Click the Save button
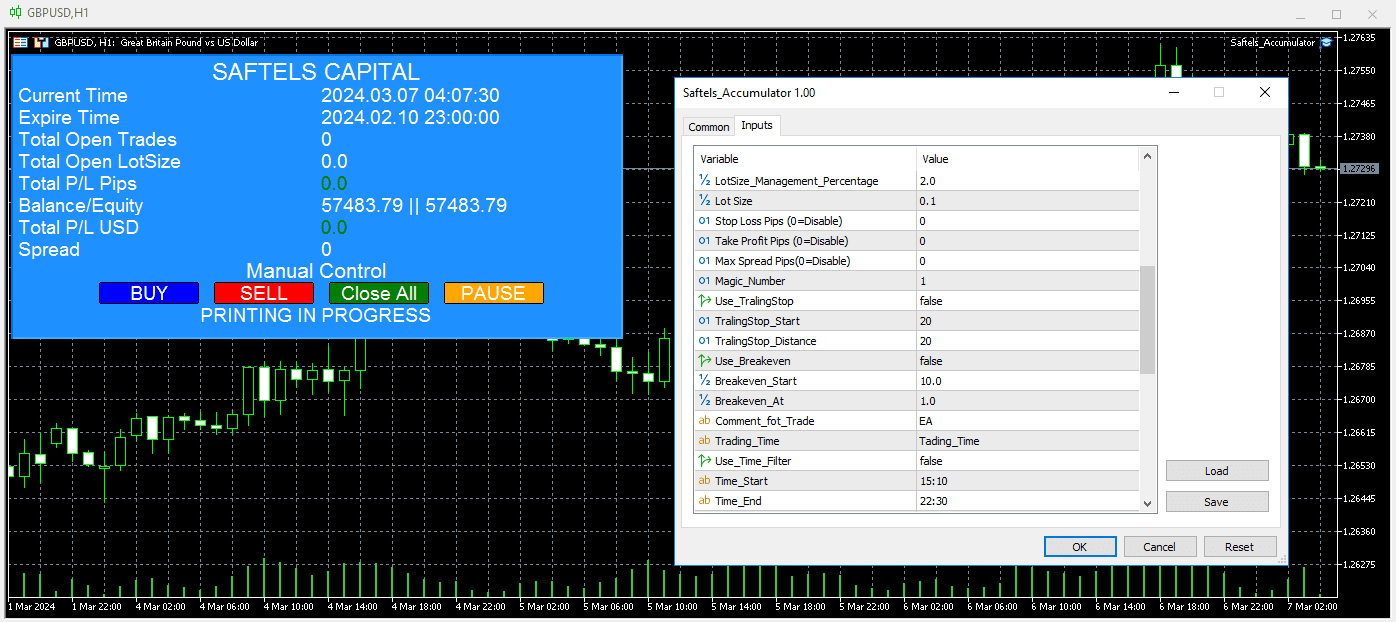 coord(1217,502)
